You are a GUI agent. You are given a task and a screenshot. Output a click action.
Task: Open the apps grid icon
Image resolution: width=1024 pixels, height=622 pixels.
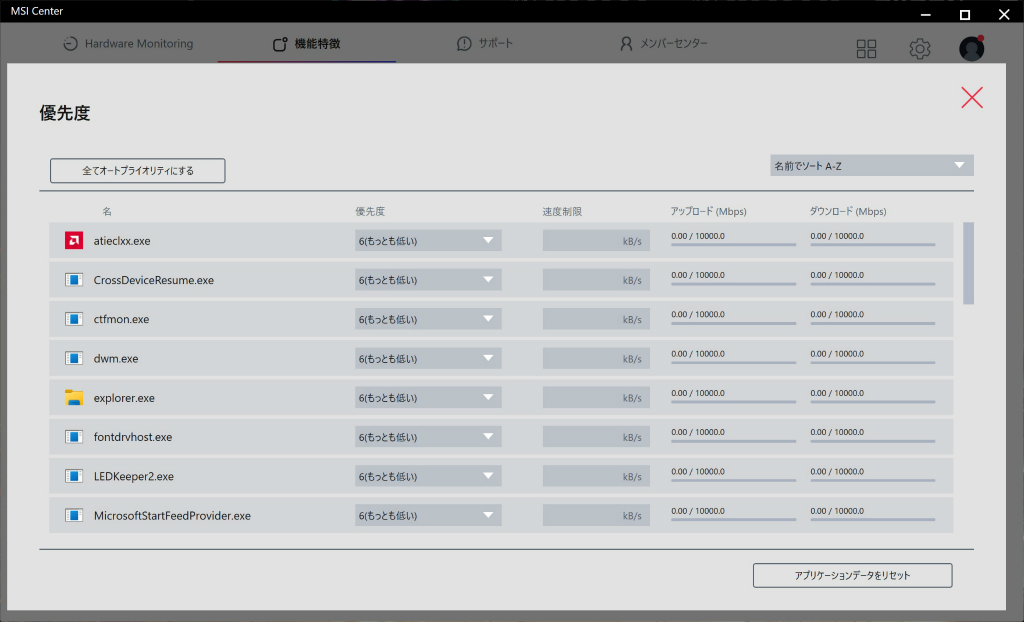866,48
